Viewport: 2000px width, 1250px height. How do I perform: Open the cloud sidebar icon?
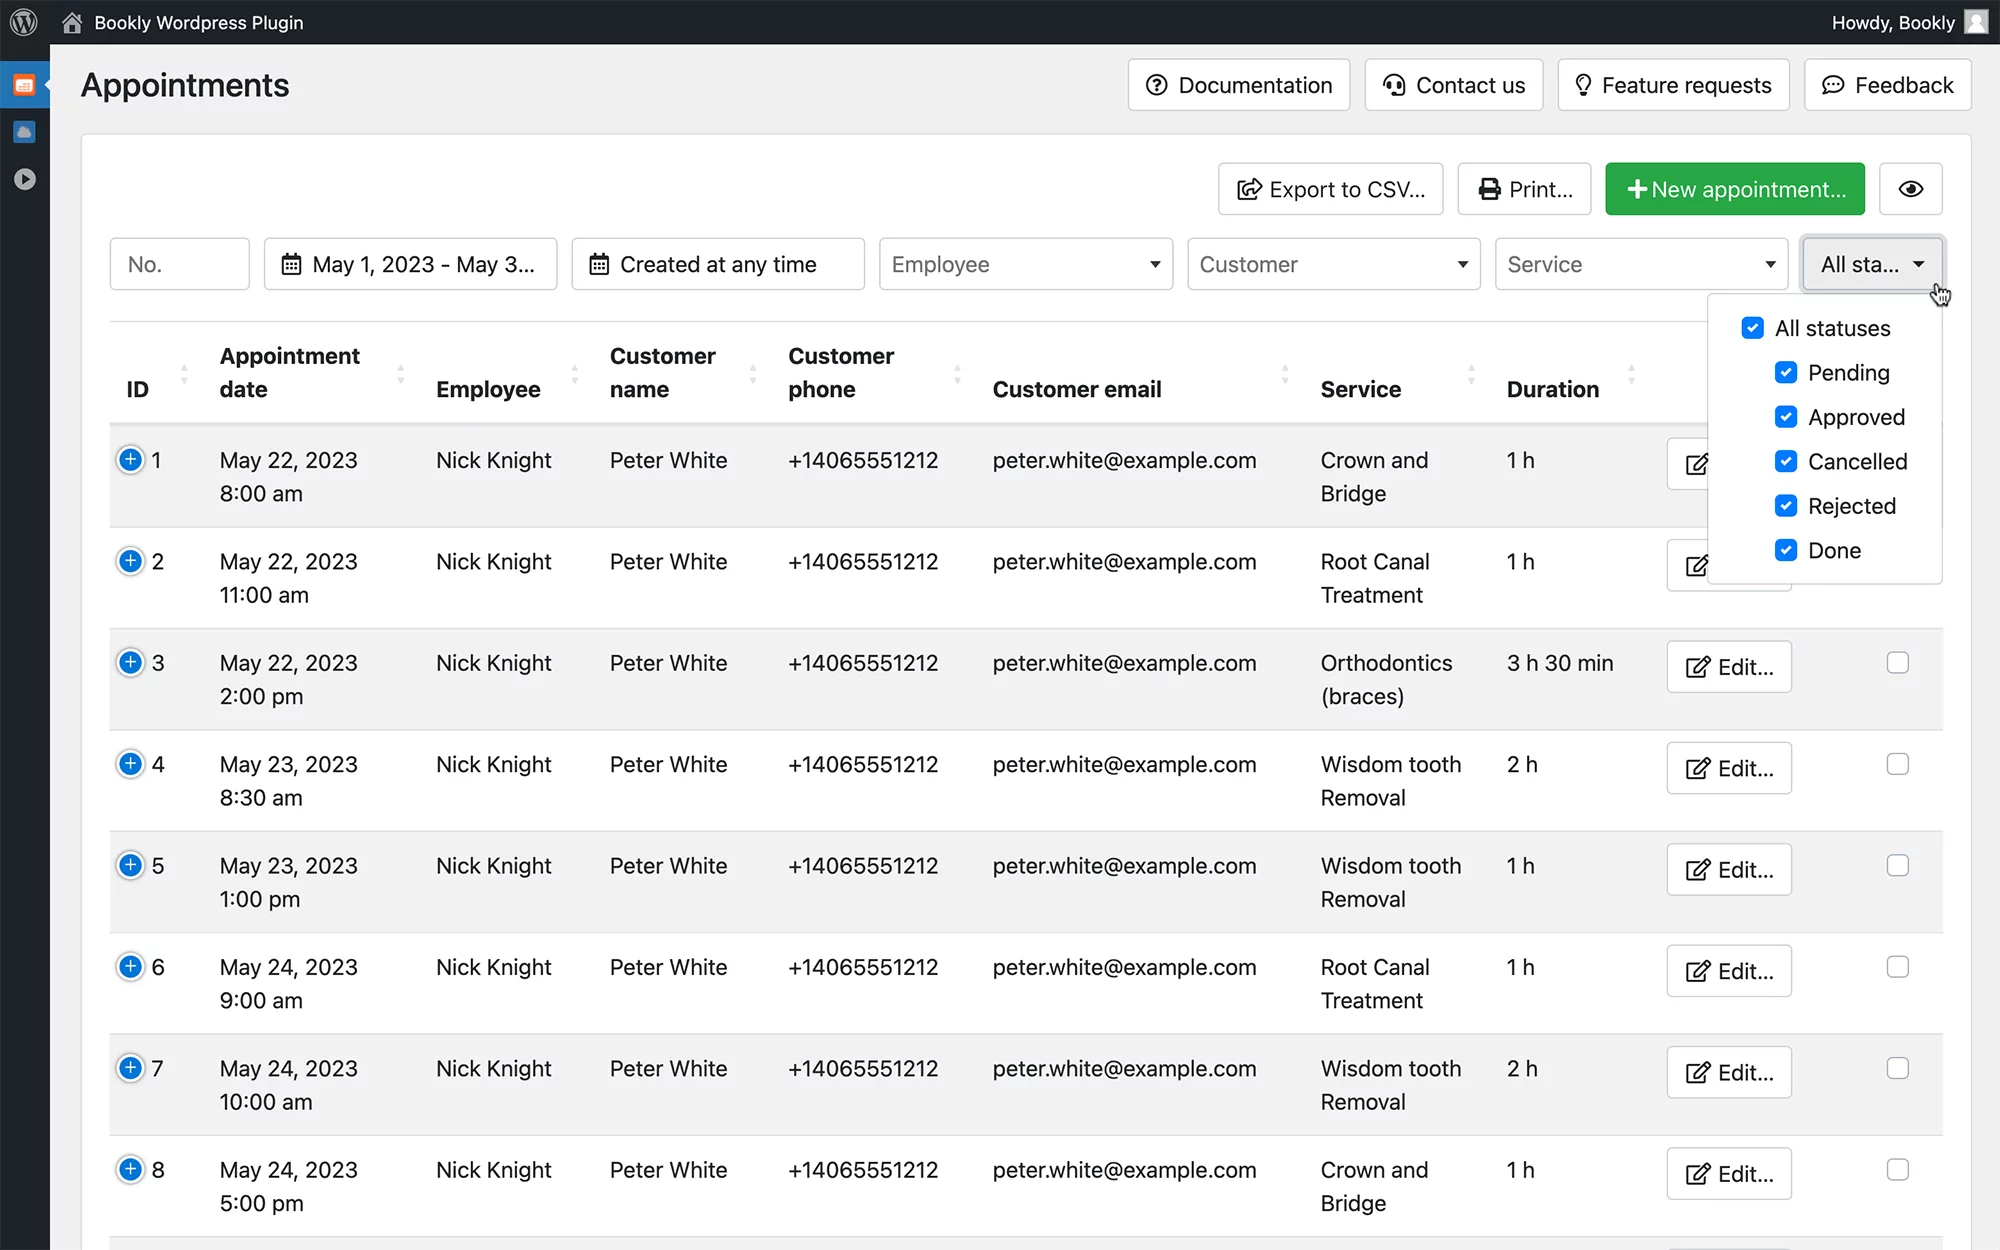coord(25,132)
